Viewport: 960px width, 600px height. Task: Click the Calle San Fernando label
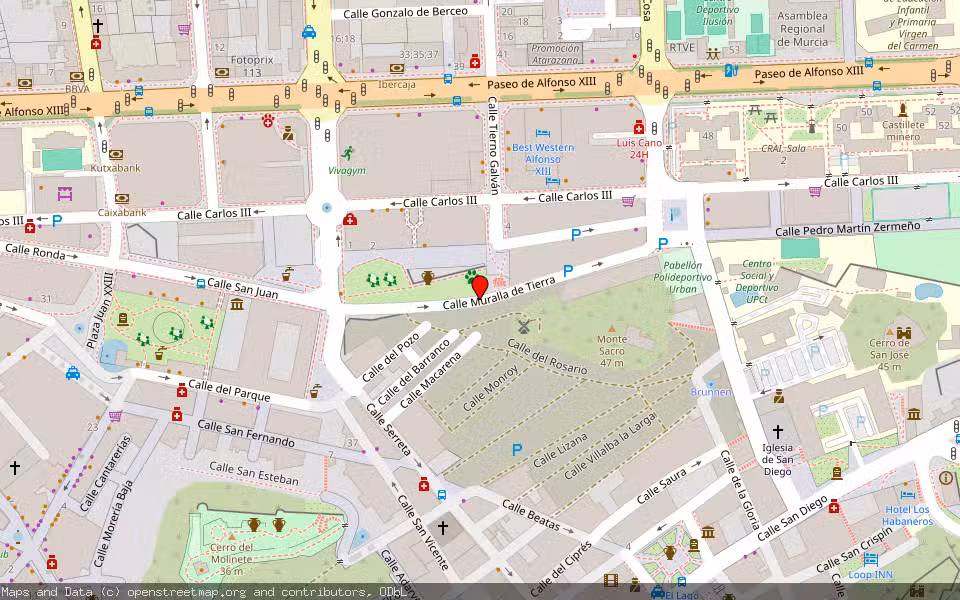[x=246, y=433]
